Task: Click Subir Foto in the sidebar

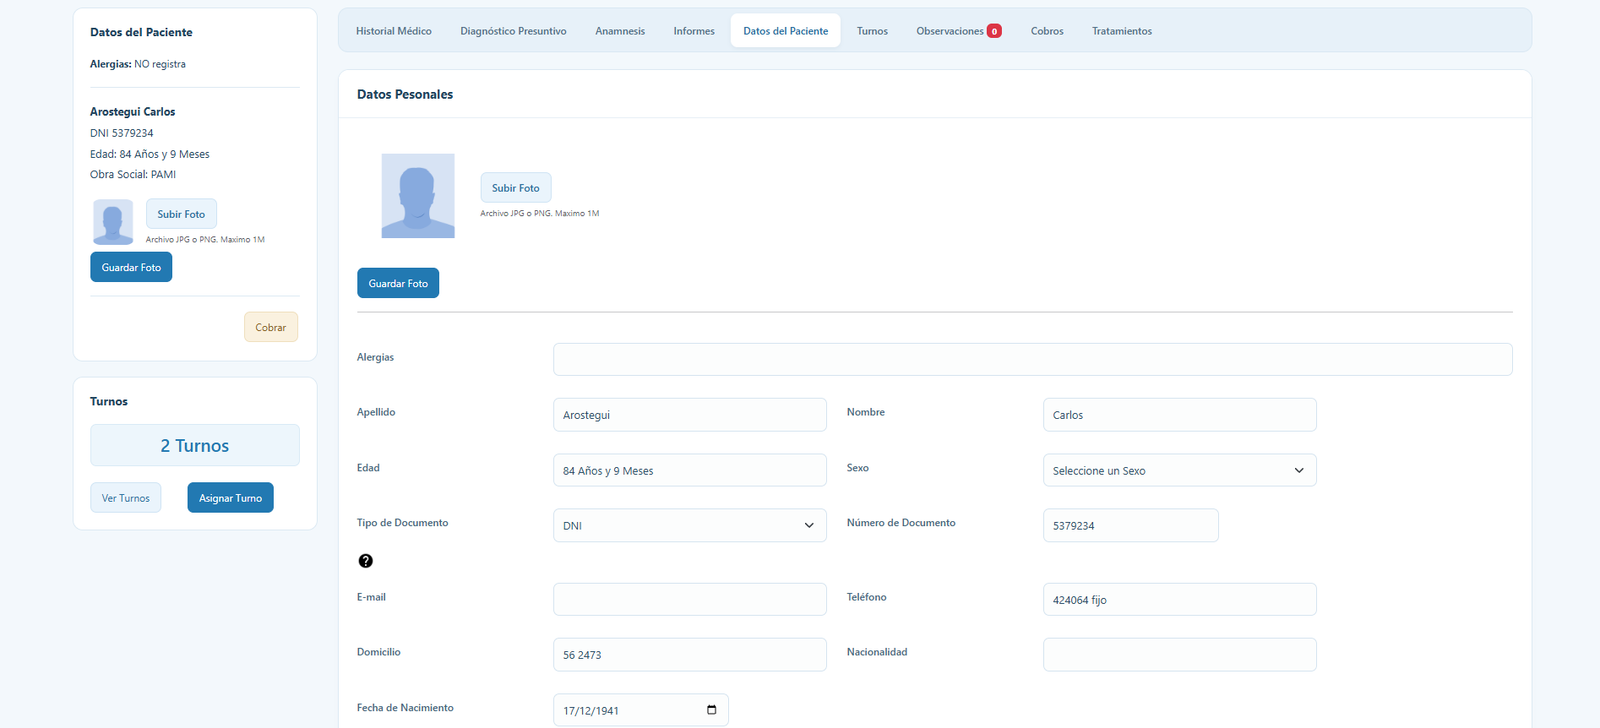Action: (181, 214)
